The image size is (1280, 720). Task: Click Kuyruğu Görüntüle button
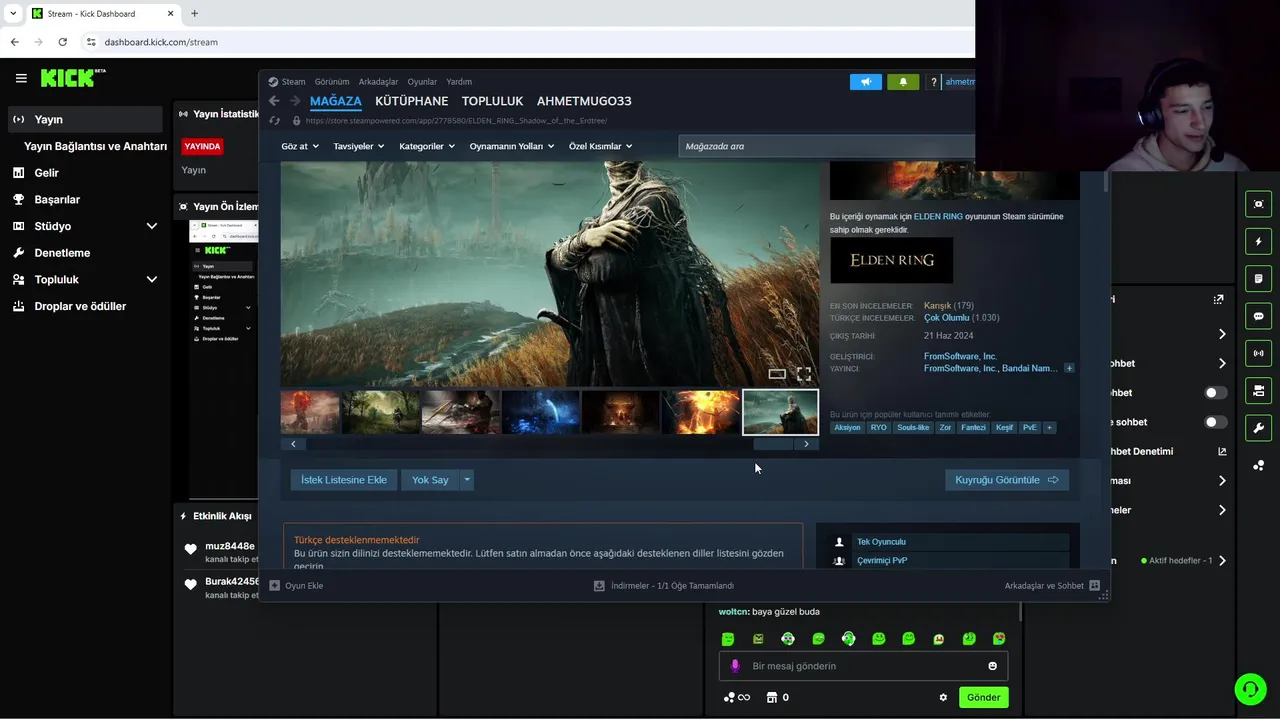(1007, 480)
